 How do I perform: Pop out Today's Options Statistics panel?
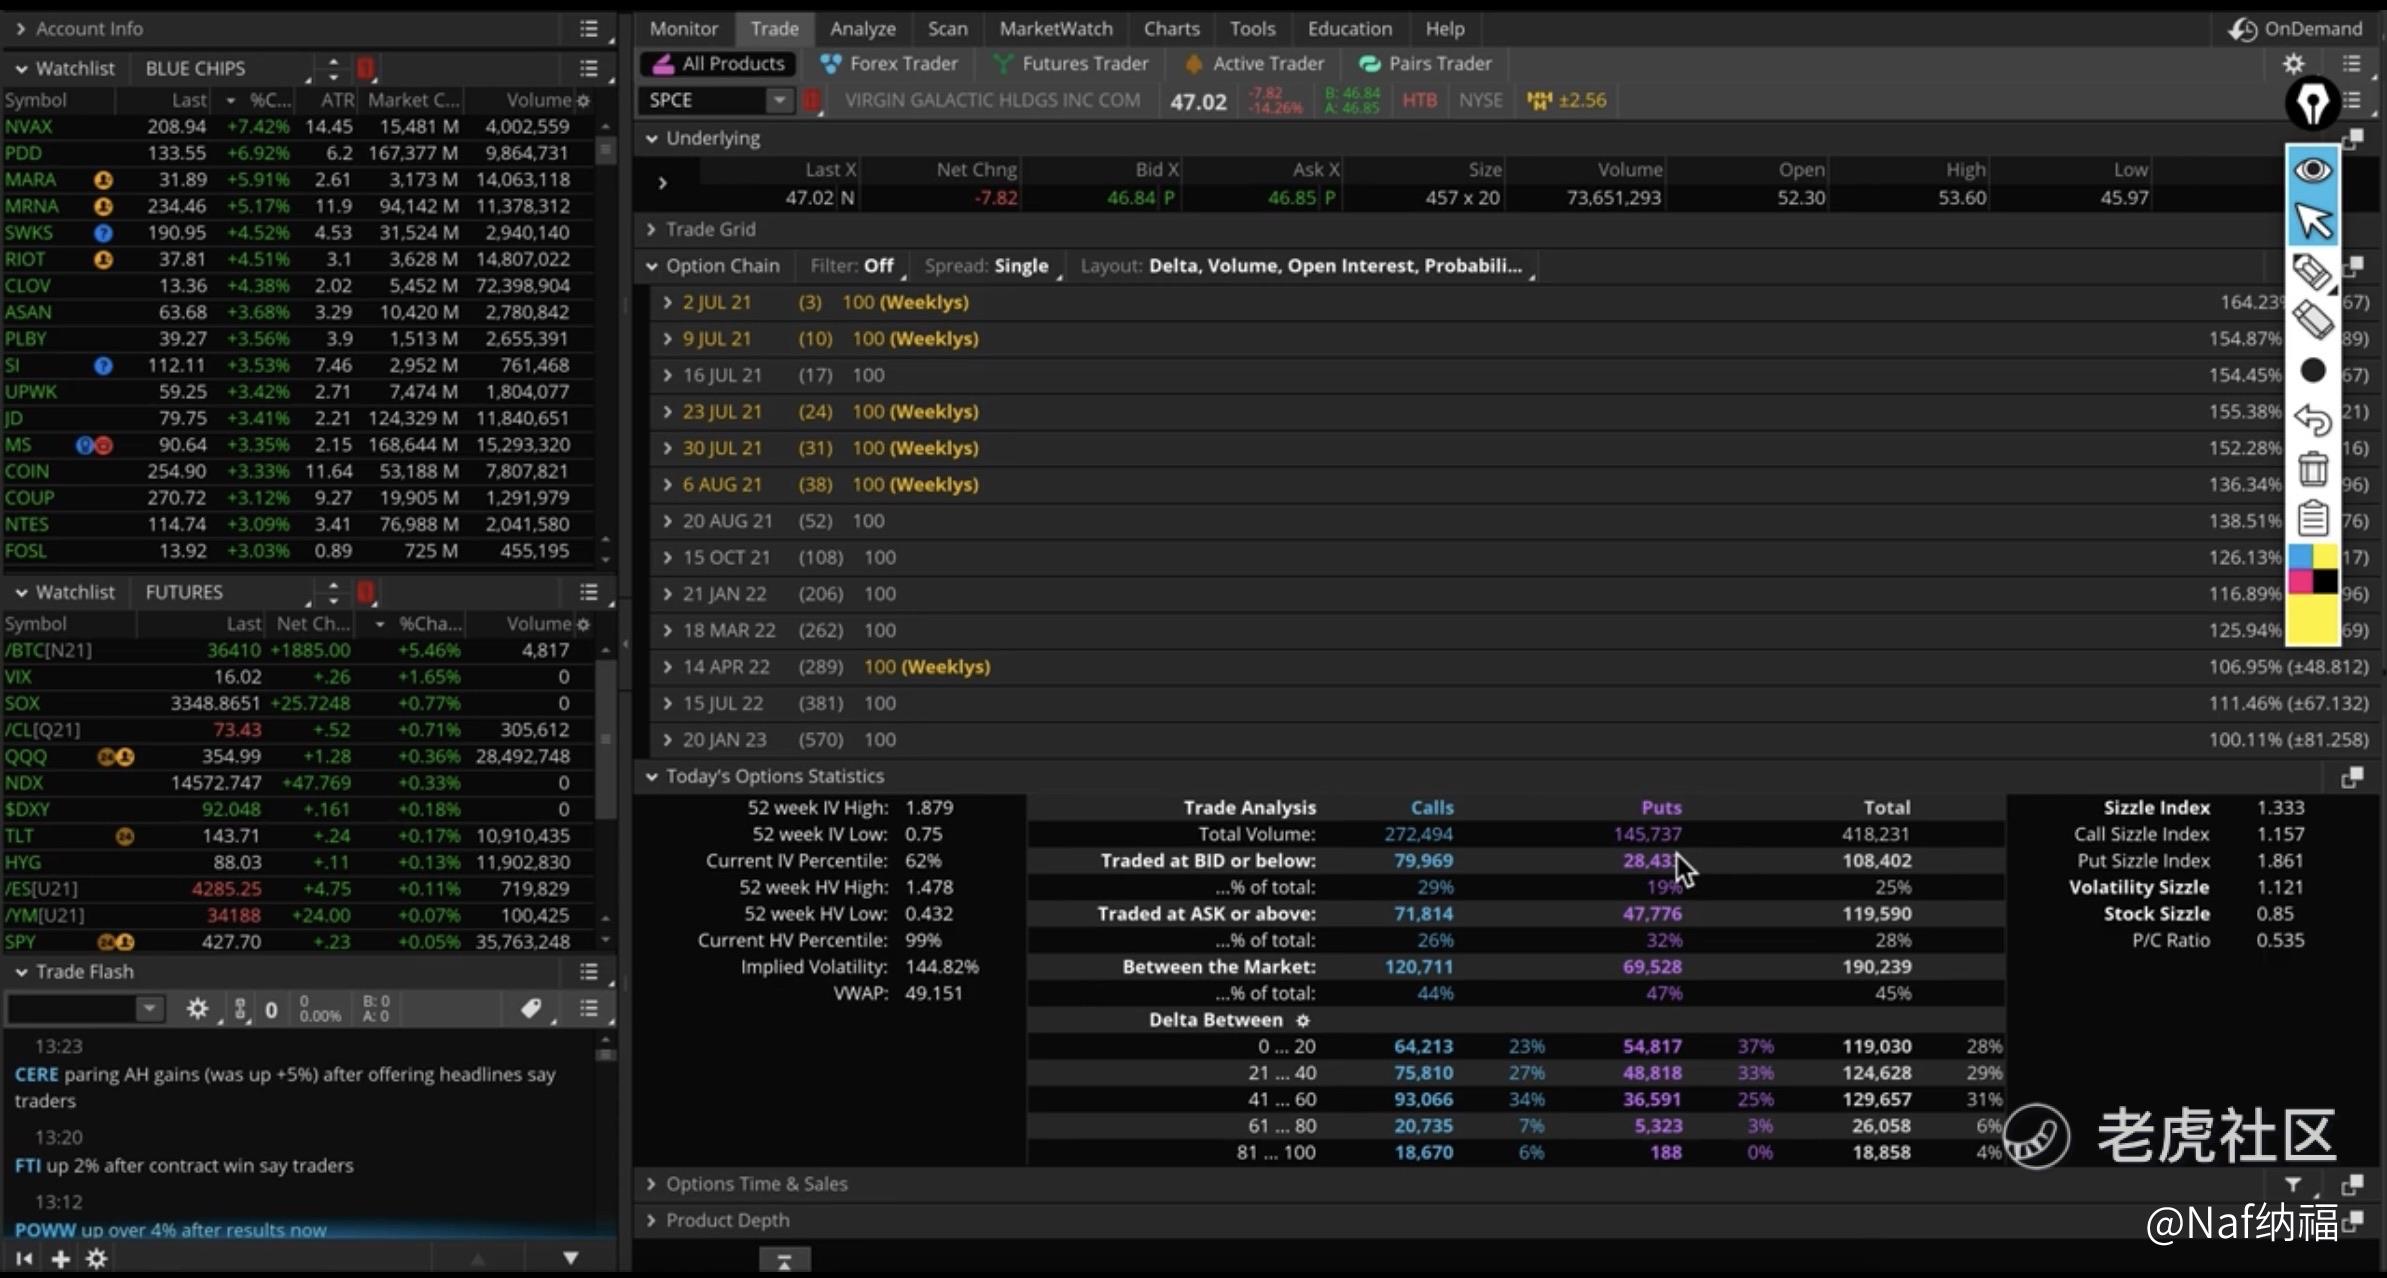tap(2352, 777)
